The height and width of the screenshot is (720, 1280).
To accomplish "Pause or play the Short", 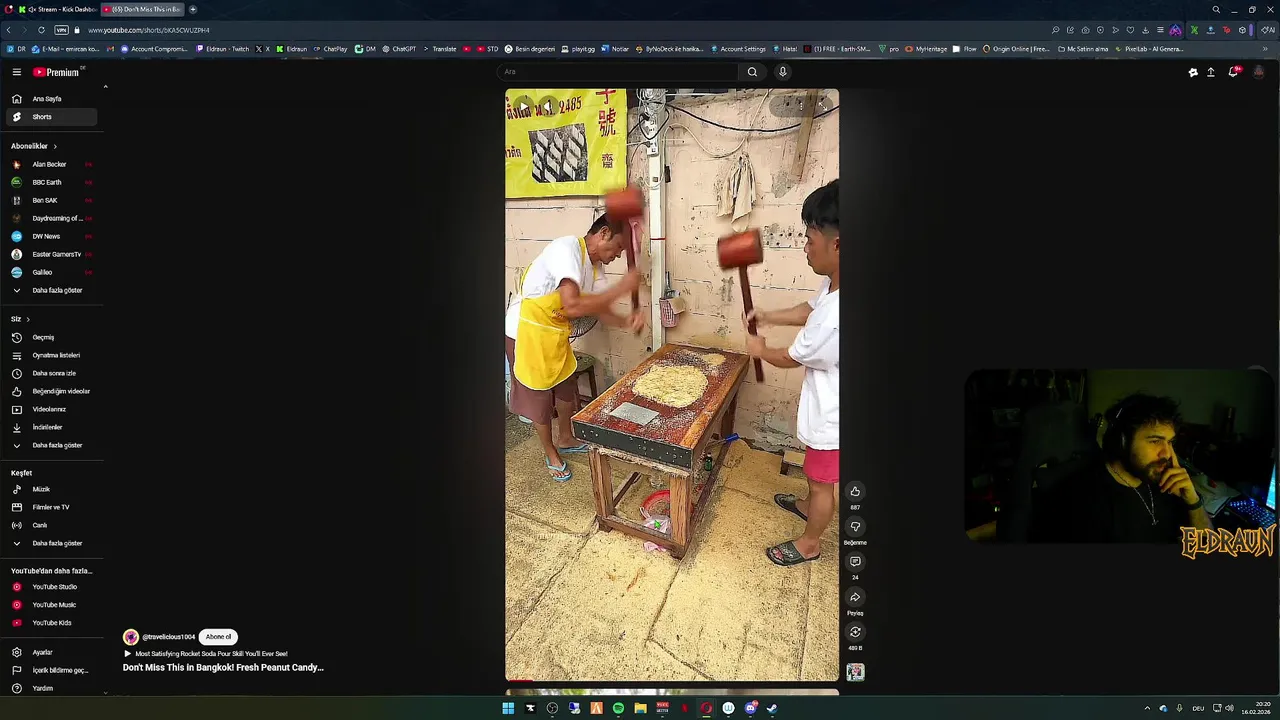I will pos(523,106).
